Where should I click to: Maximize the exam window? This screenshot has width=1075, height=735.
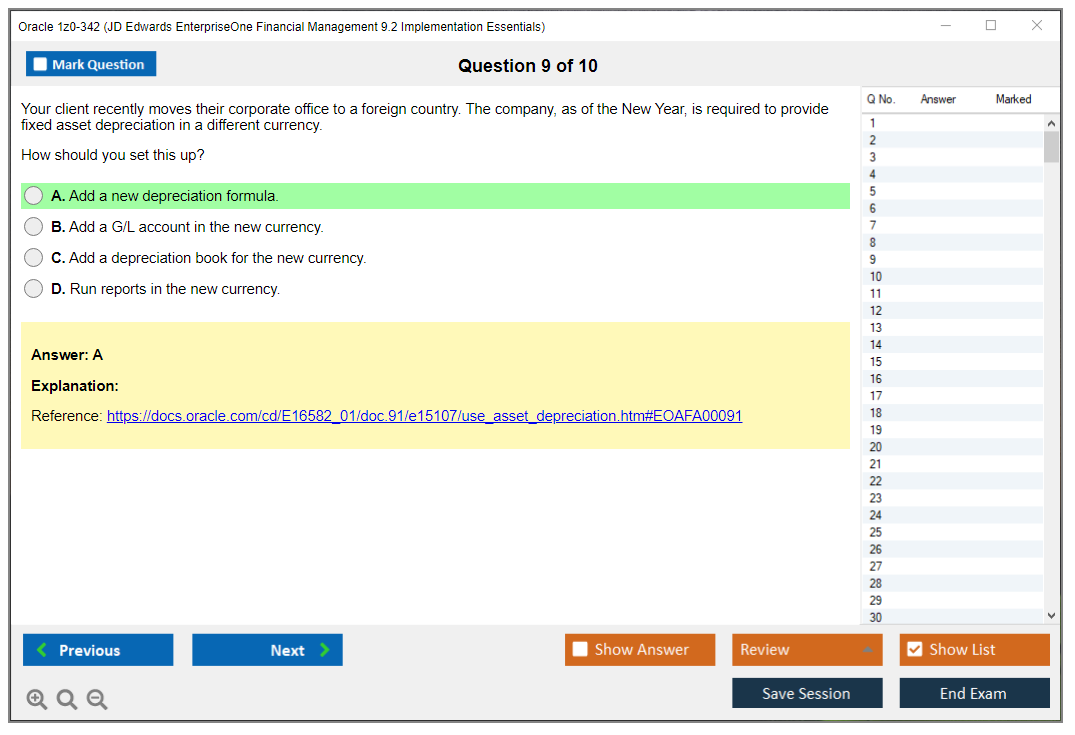[991, 26]
